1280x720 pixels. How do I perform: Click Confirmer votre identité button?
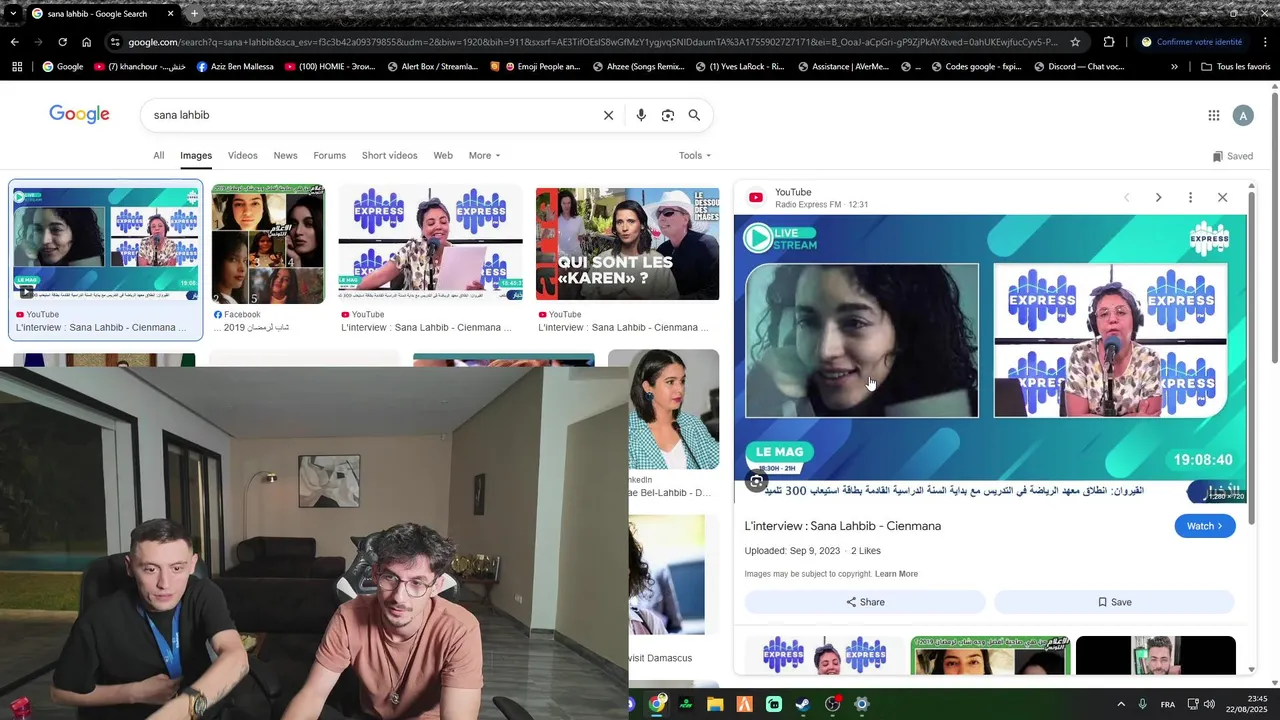click(1192, 42)
